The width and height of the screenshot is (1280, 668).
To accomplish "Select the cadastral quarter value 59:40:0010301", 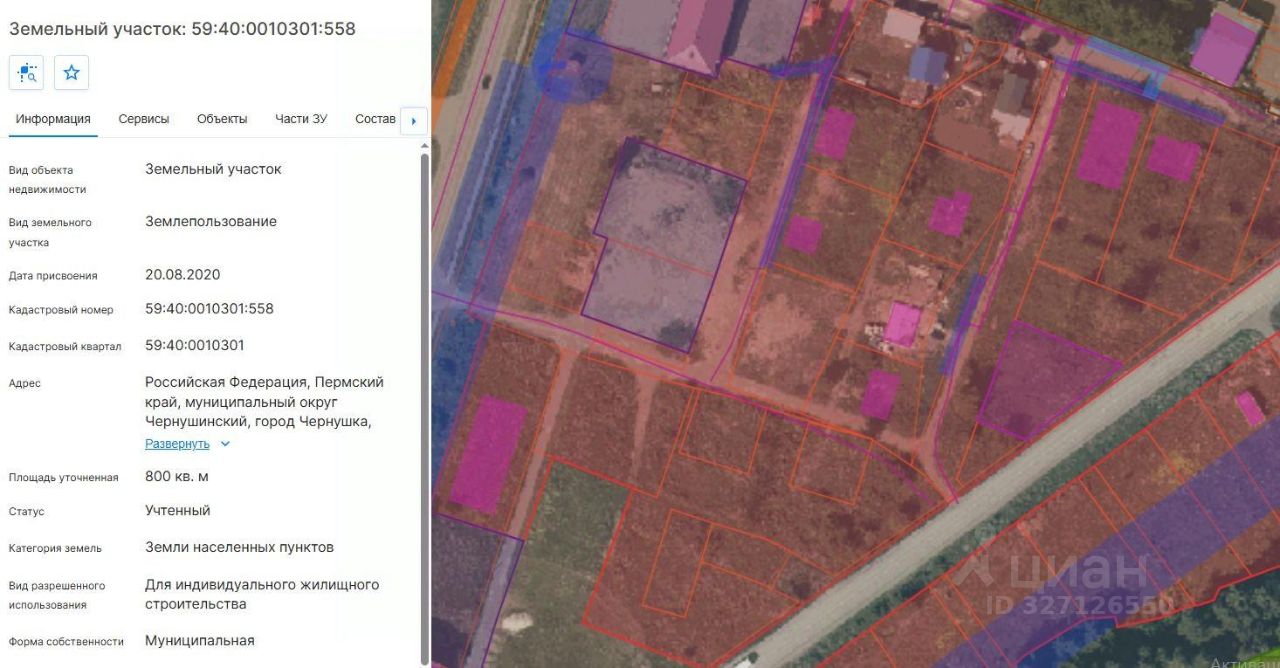I will click(195, 345).
